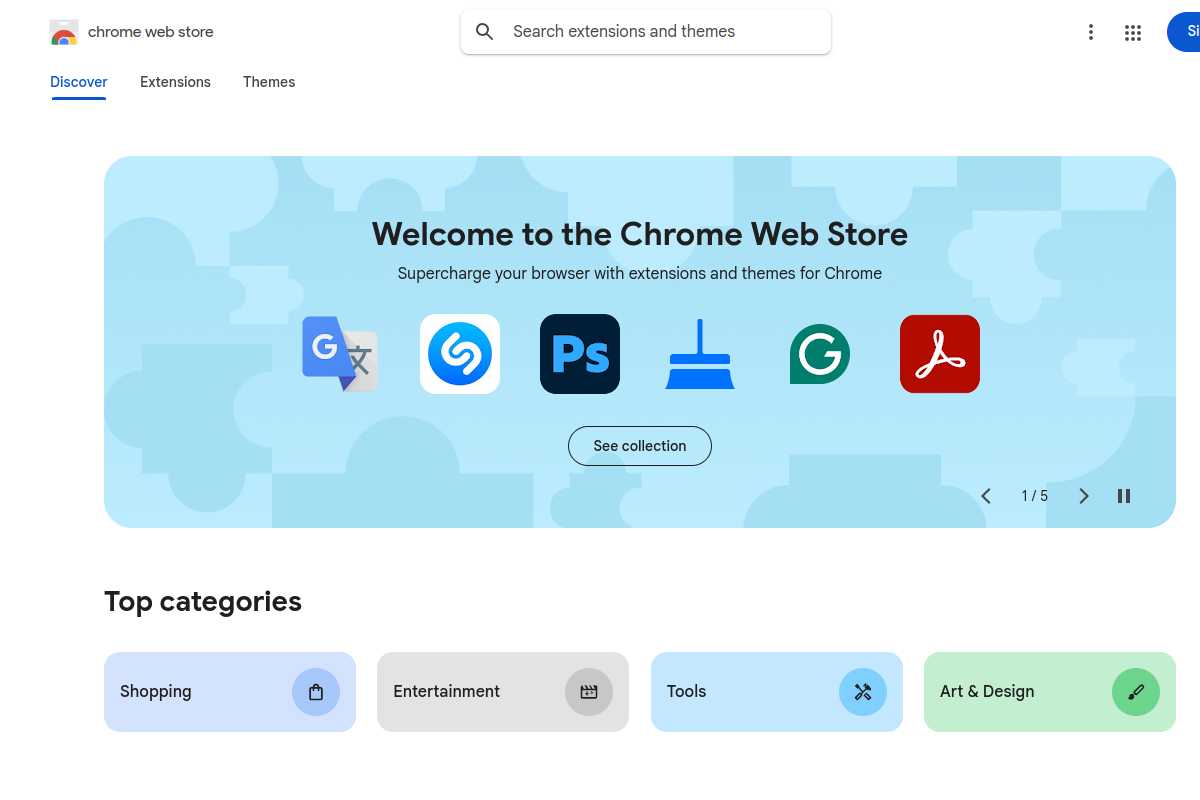
Task: Go to the previous carousel slide
Action: (986, 496)
